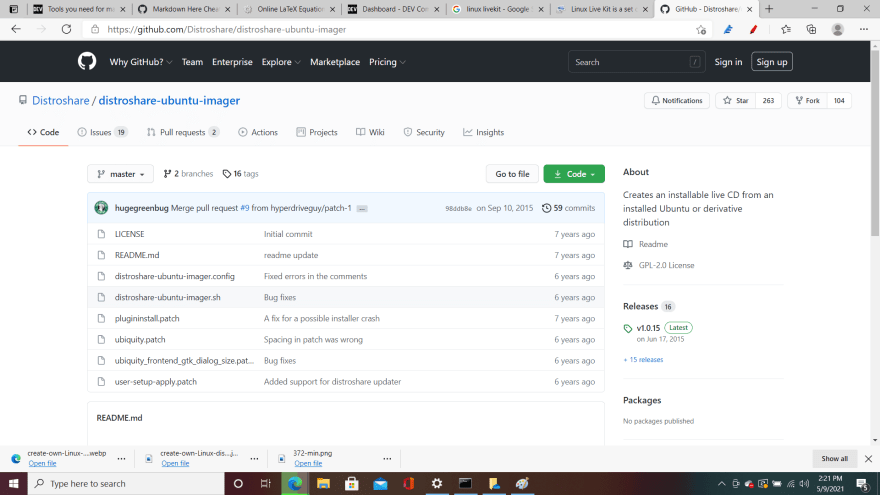The image size is (880, 495).
Task: Reload the page with refresh icon
Action: pyautogui.click(x=66, y=29)
